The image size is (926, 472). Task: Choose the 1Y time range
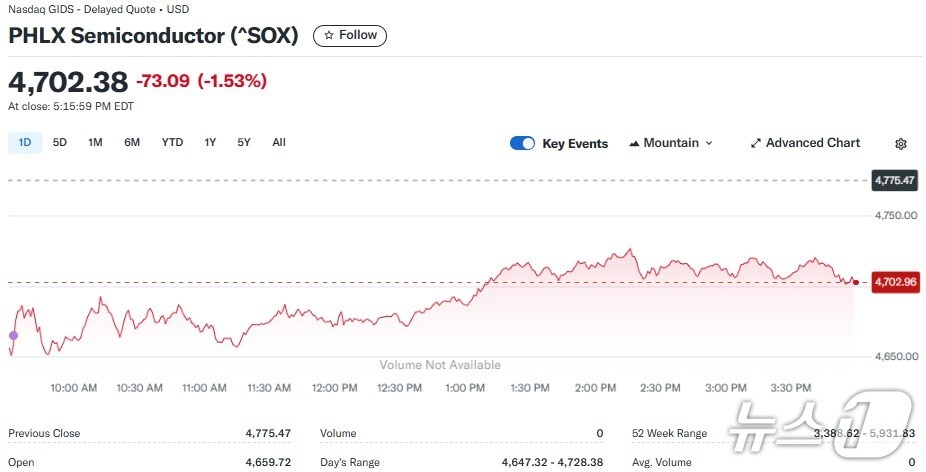click(210, 142)
